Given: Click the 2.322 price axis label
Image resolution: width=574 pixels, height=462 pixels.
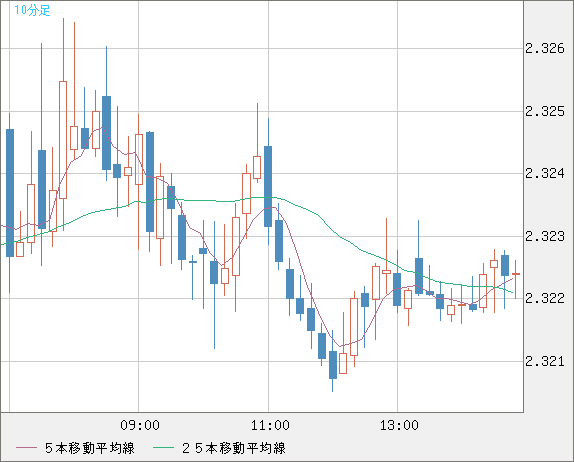Looking at the screenshot, I should click(545, 298).
